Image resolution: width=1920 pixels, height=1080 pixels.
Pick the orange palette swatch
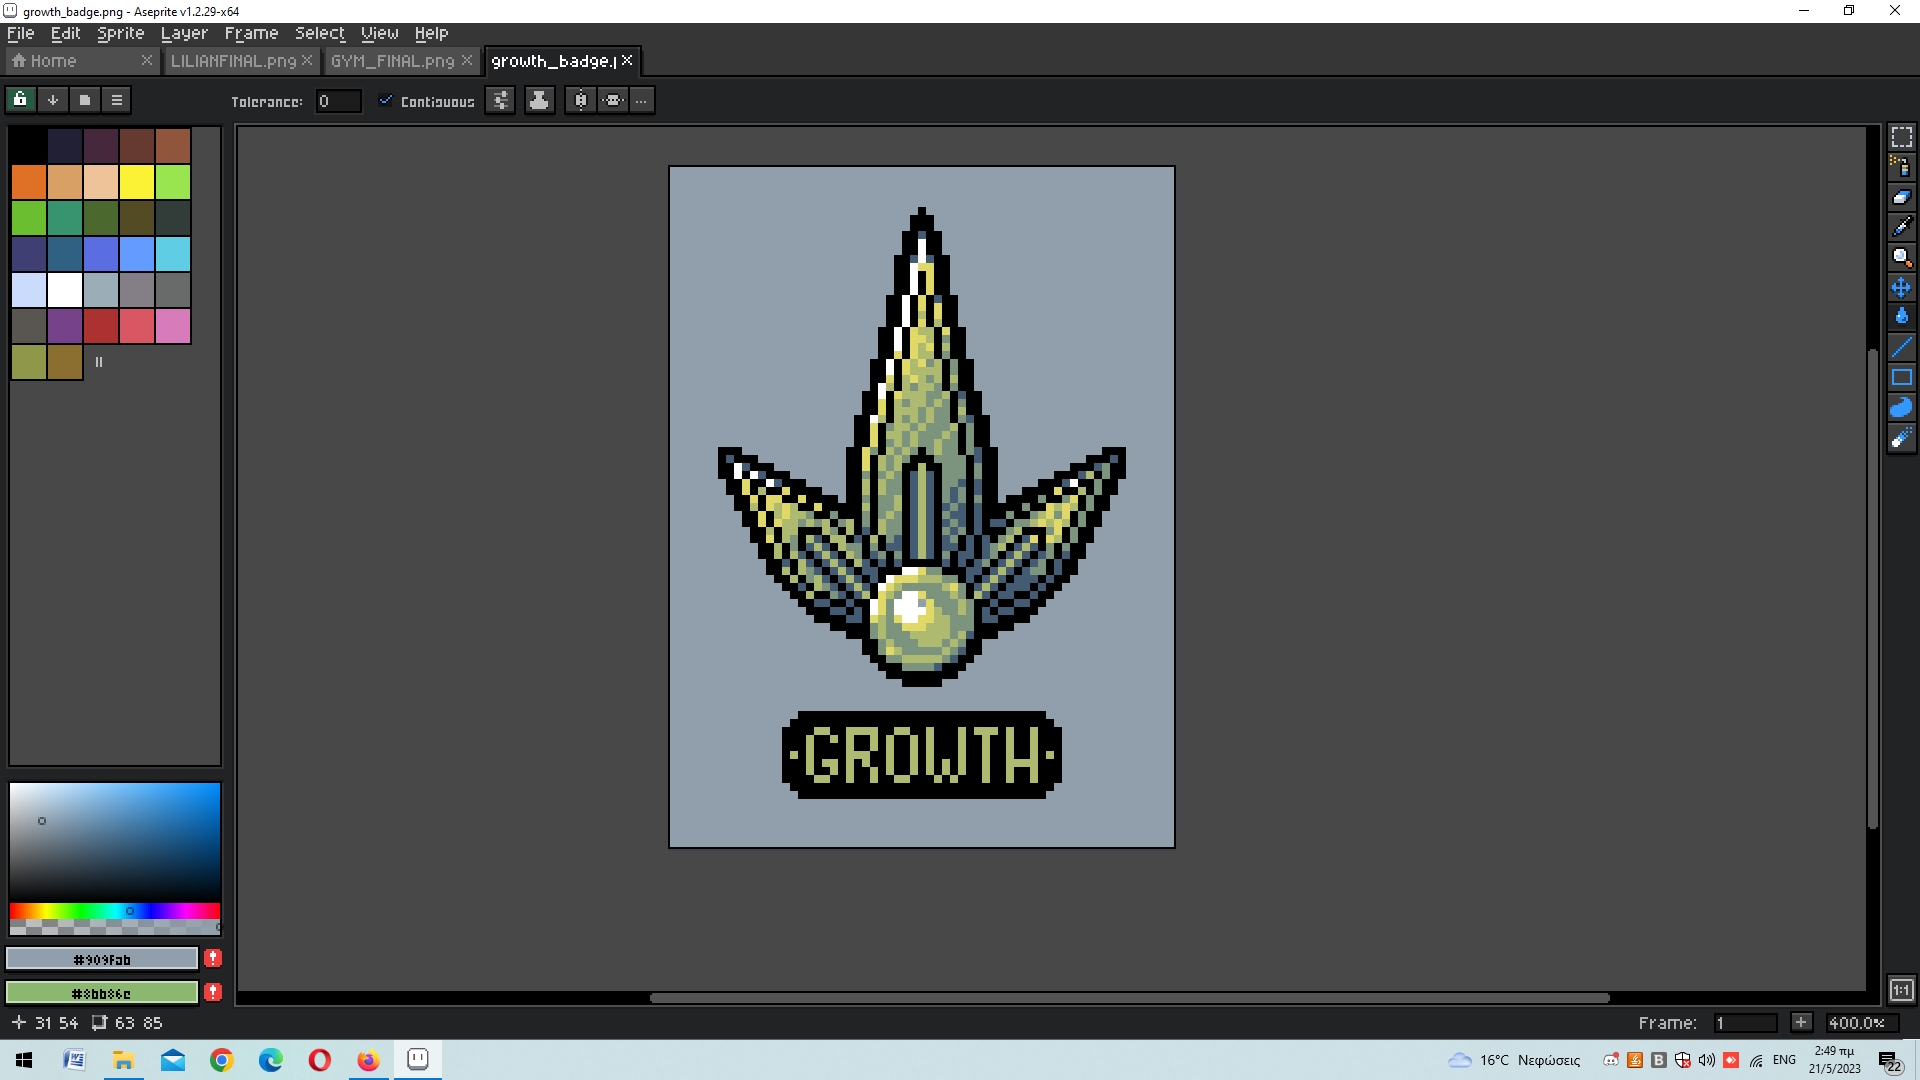coord(29,182)
